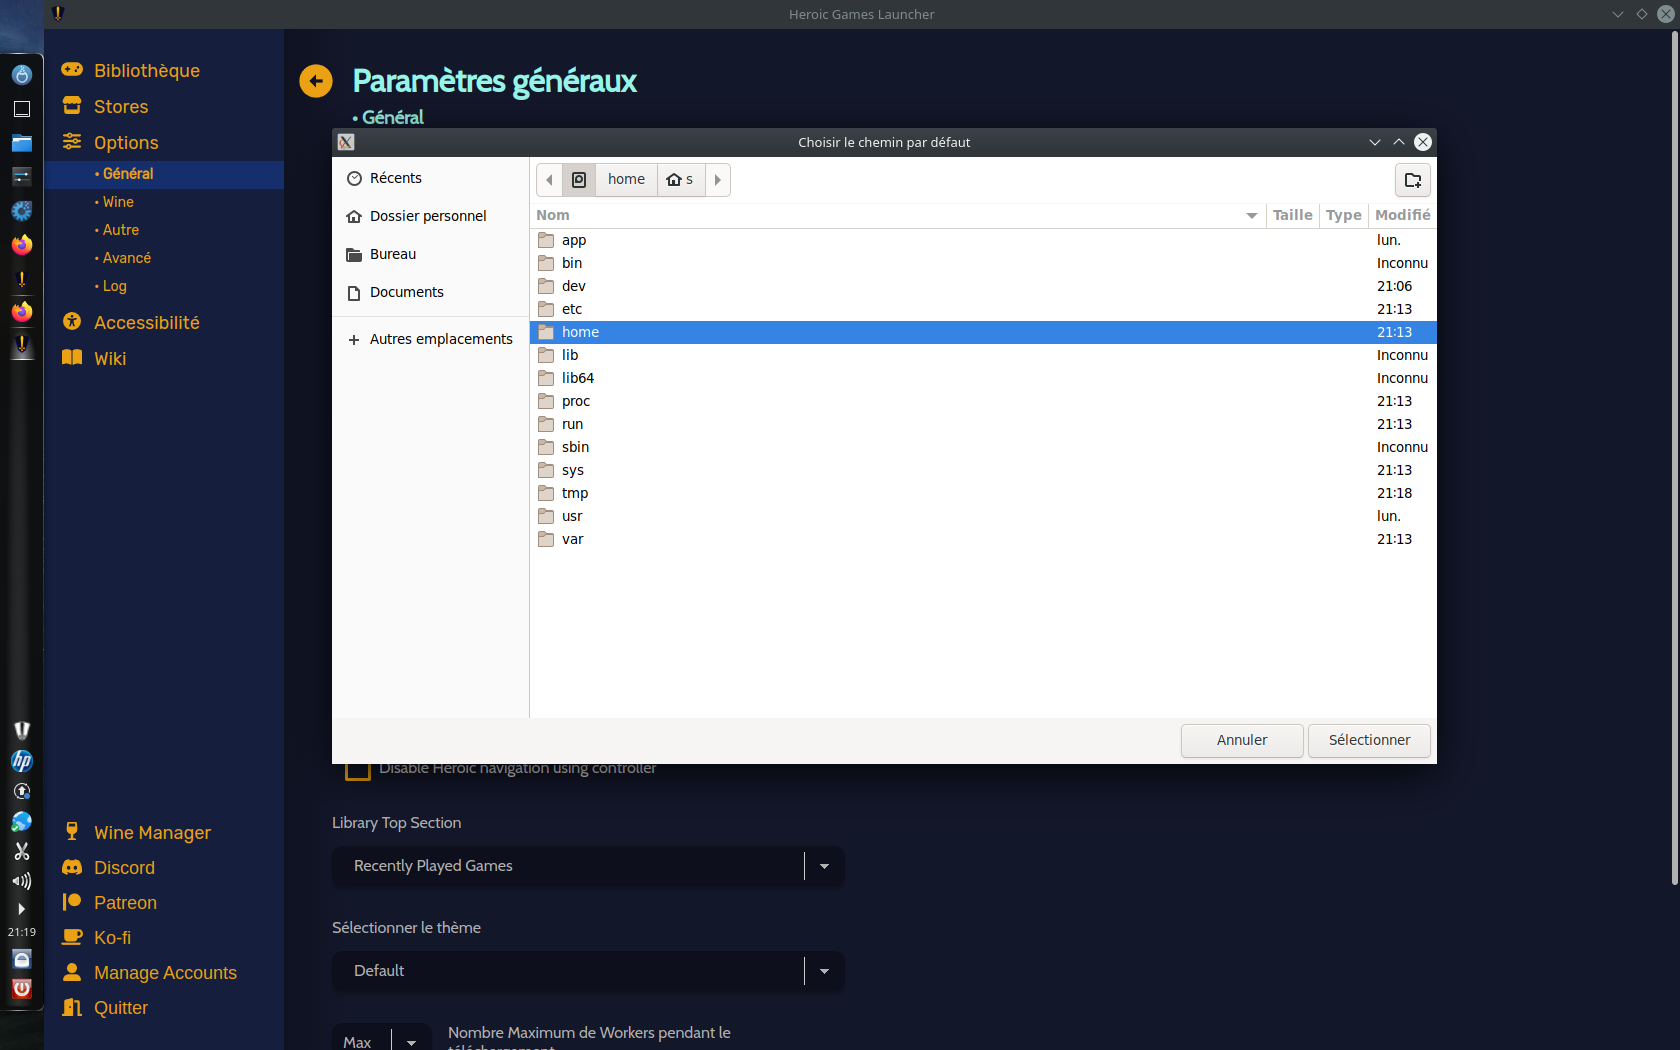Select the 'tmp' folder row
Image resolution: width=1680 pixels, height=1050 pixels.
pos(983,493)
